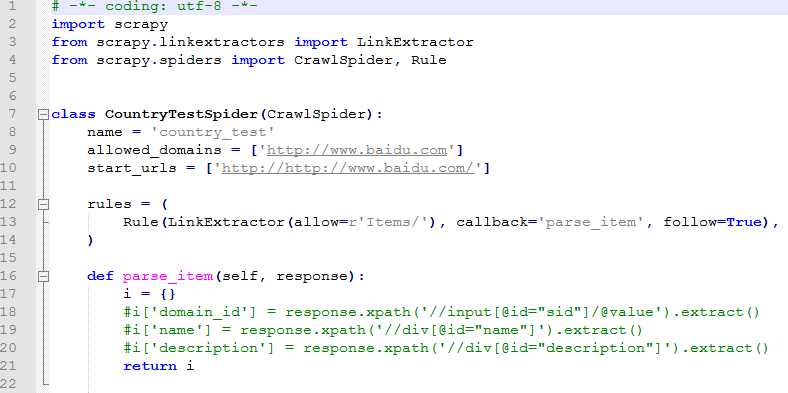788x393 pixels.
Task: Click the utf-8 coding comment
Action: pyautogui.click(x=155, y=7)
